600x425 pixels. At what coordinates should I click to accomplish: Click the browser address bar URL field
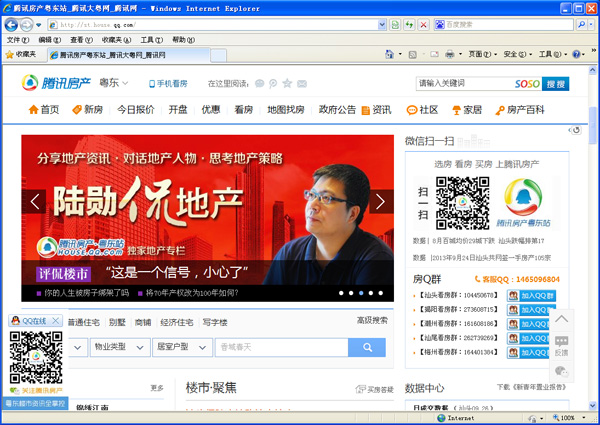[x=213, y=25]
